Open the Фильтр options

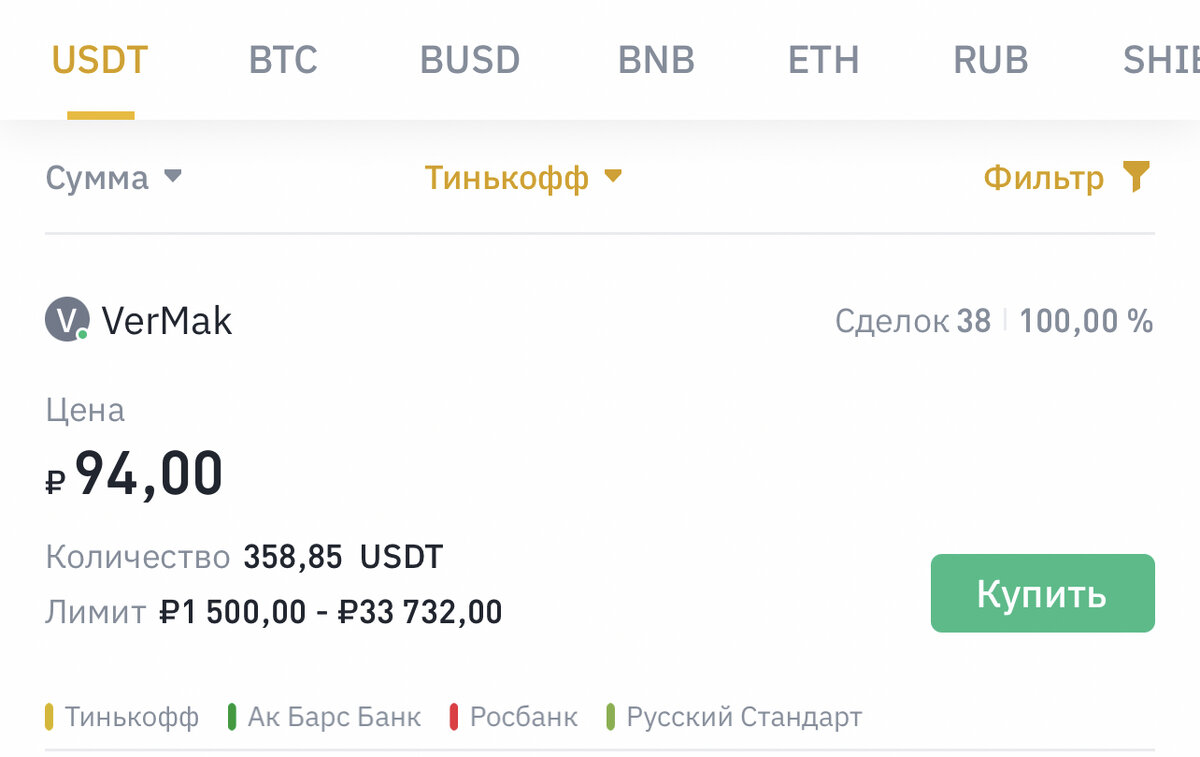(1046, 177)
